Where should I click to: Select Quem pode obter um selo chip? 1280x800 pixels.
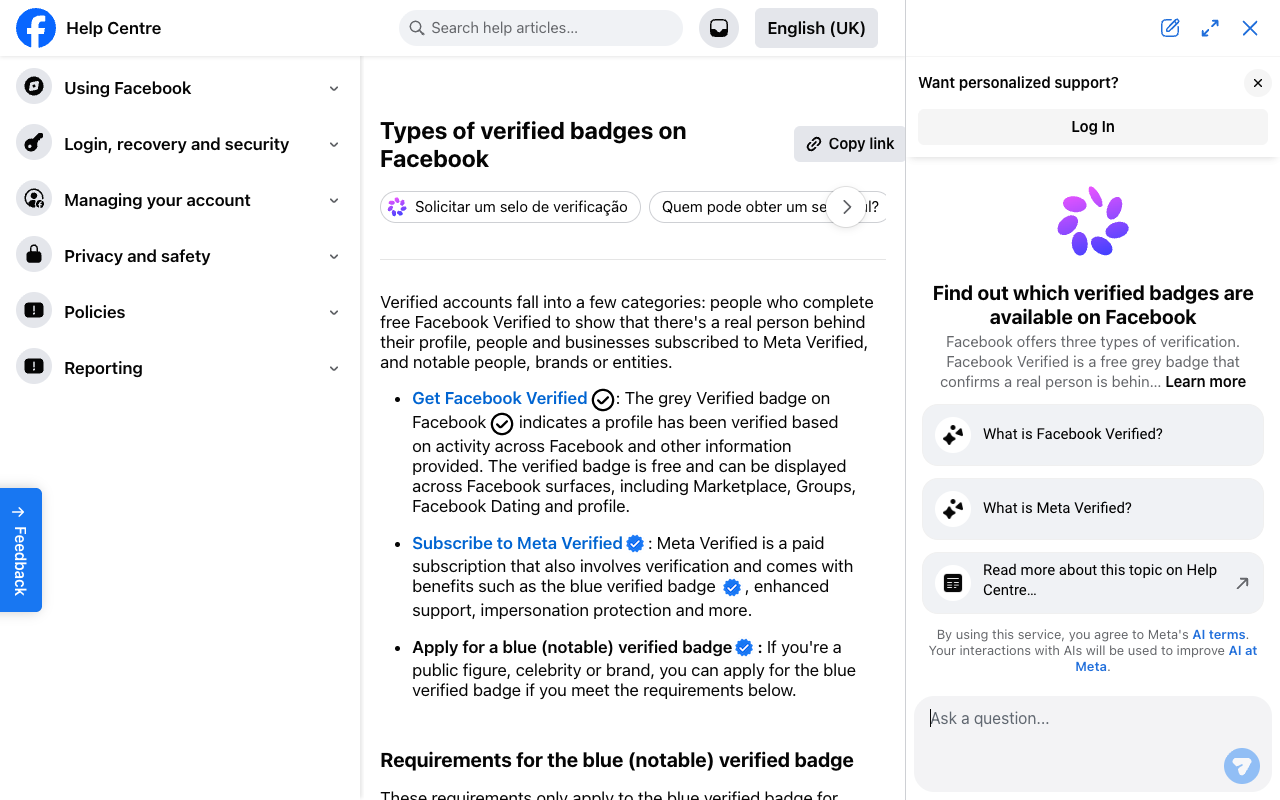(768, 207)
